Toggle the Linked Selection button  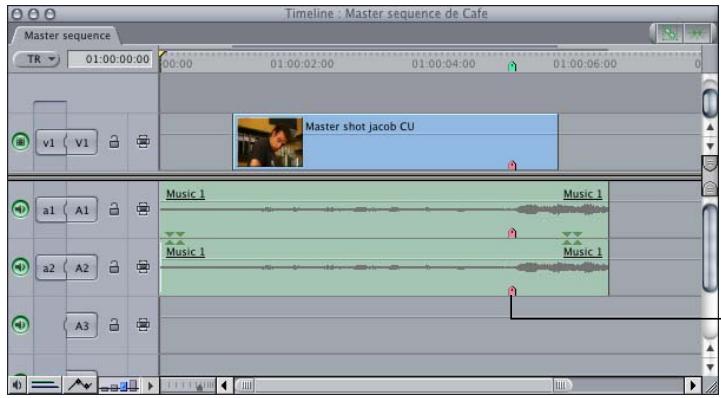coord(669,34)
